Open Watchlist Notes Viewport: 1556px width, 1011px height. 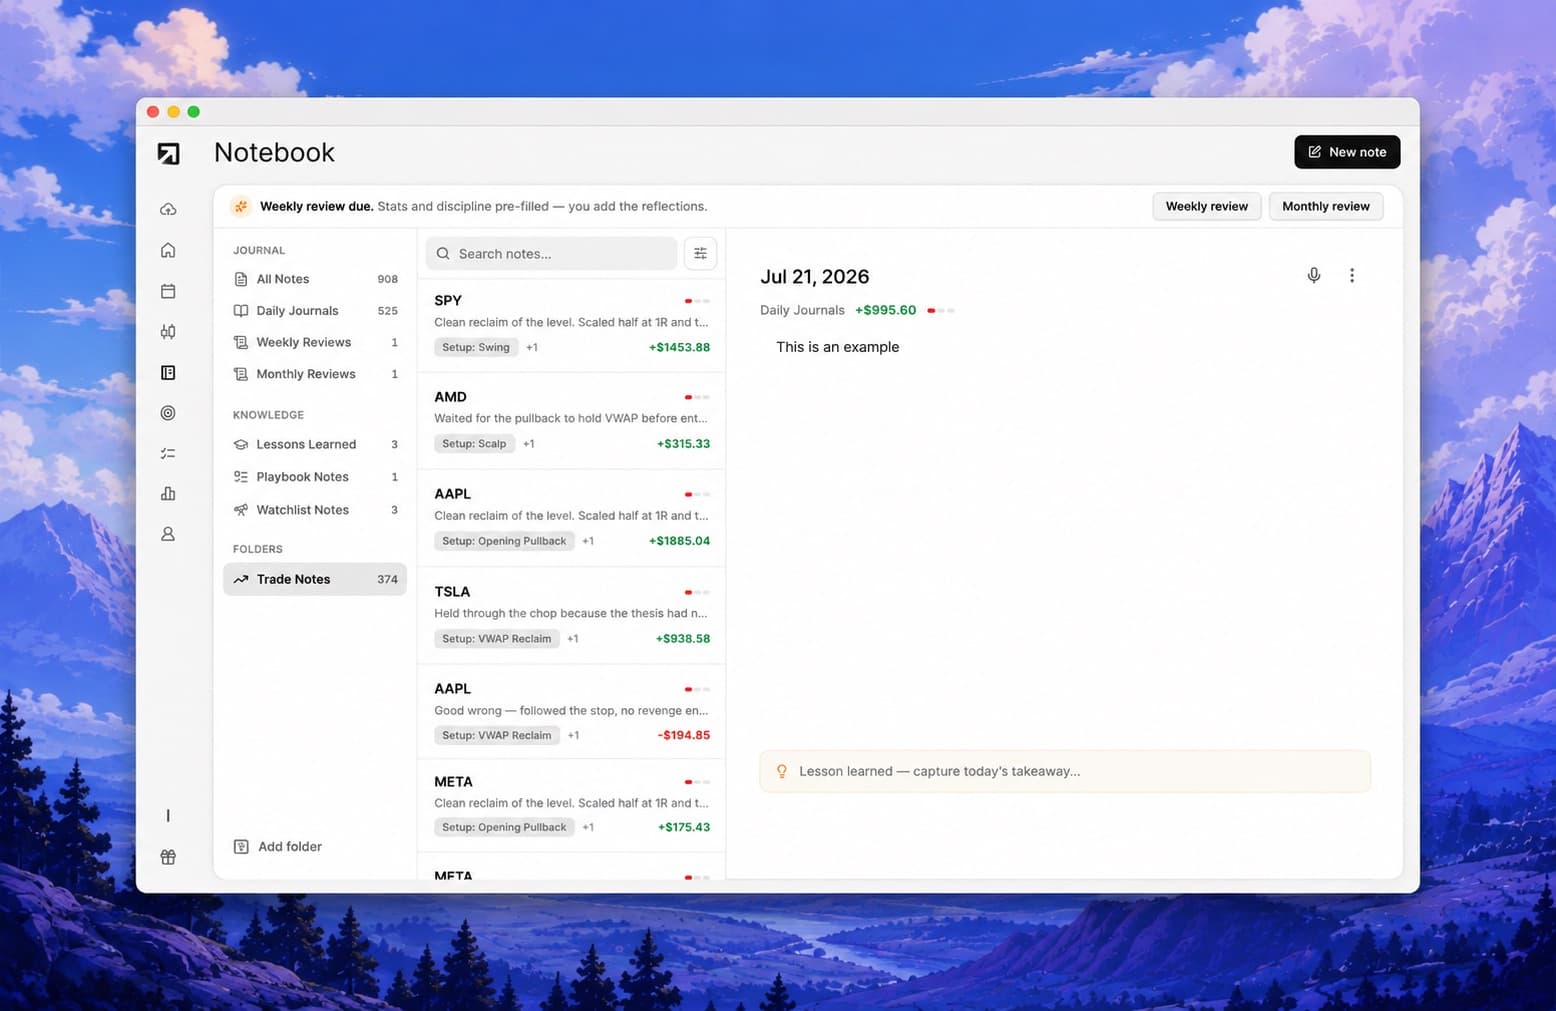point(315,510)
